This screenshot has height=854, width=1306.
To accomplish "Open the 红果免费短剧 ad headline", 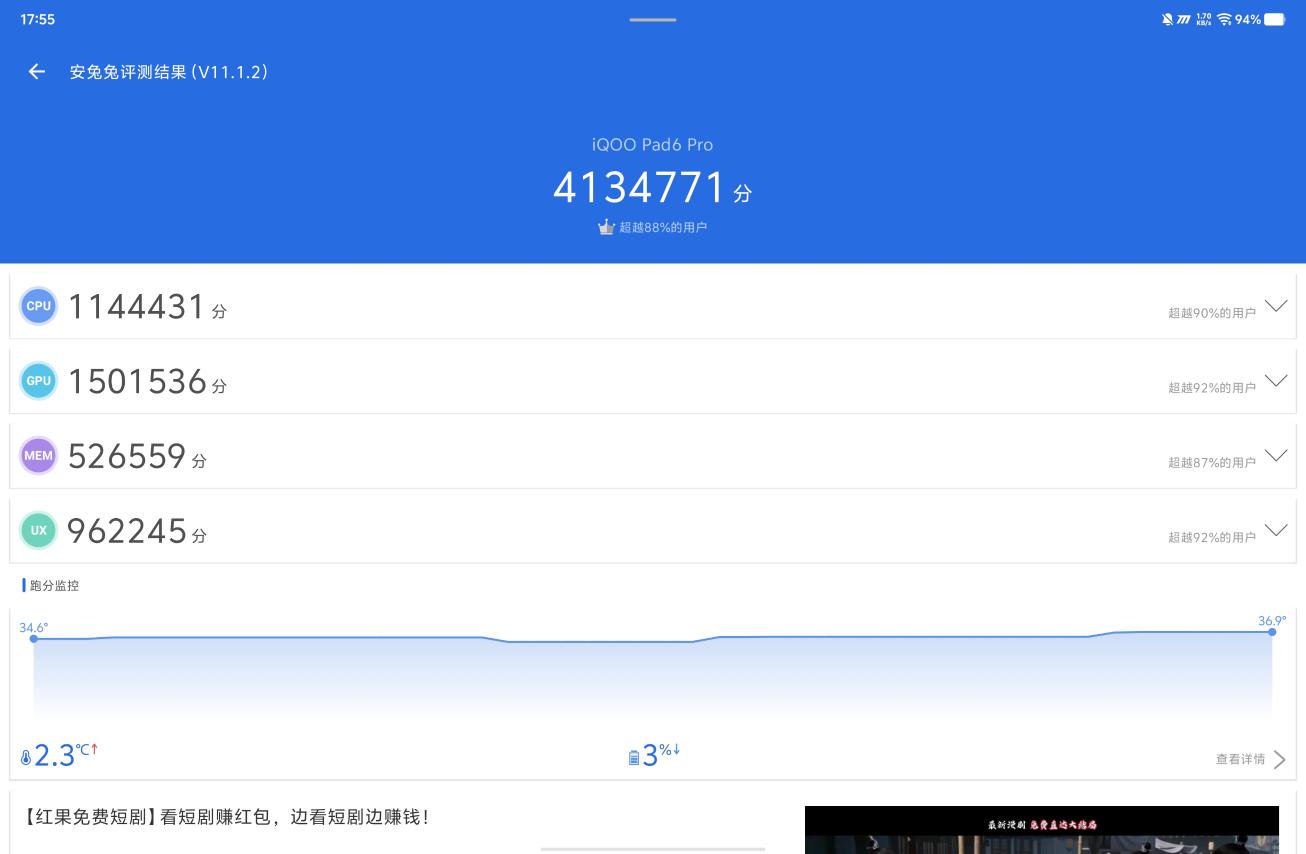I will [225, 817].
